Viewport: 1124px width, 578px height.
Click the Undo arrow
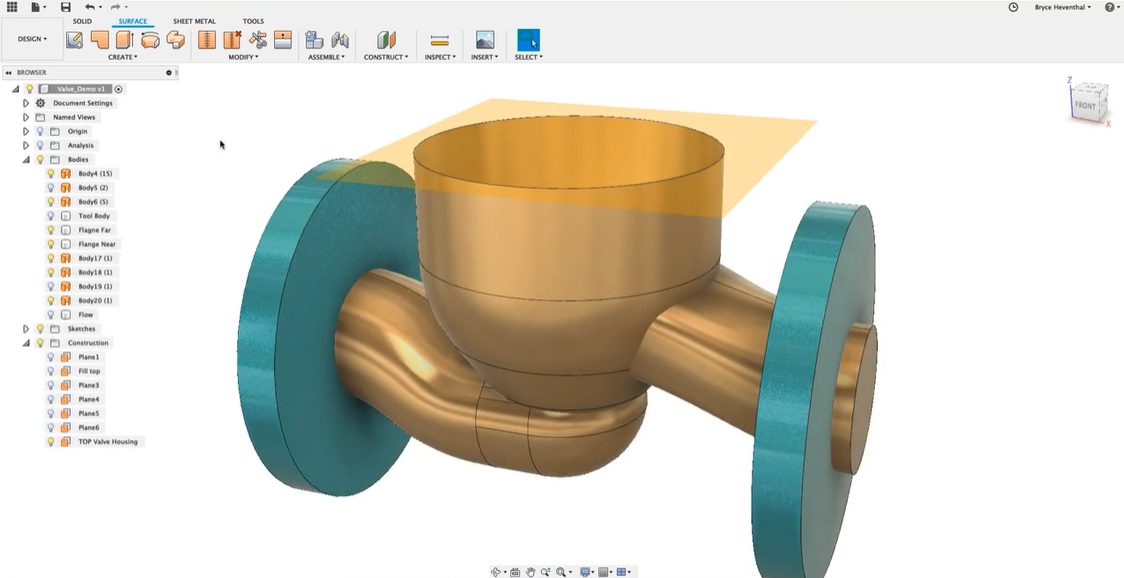click(90, 7)
